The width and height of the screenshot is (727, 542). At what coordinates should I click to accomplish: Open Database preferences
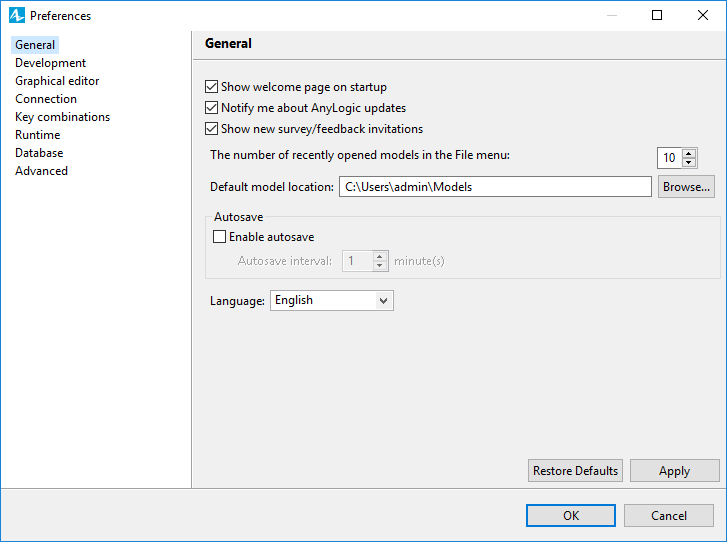pos(39,153)
